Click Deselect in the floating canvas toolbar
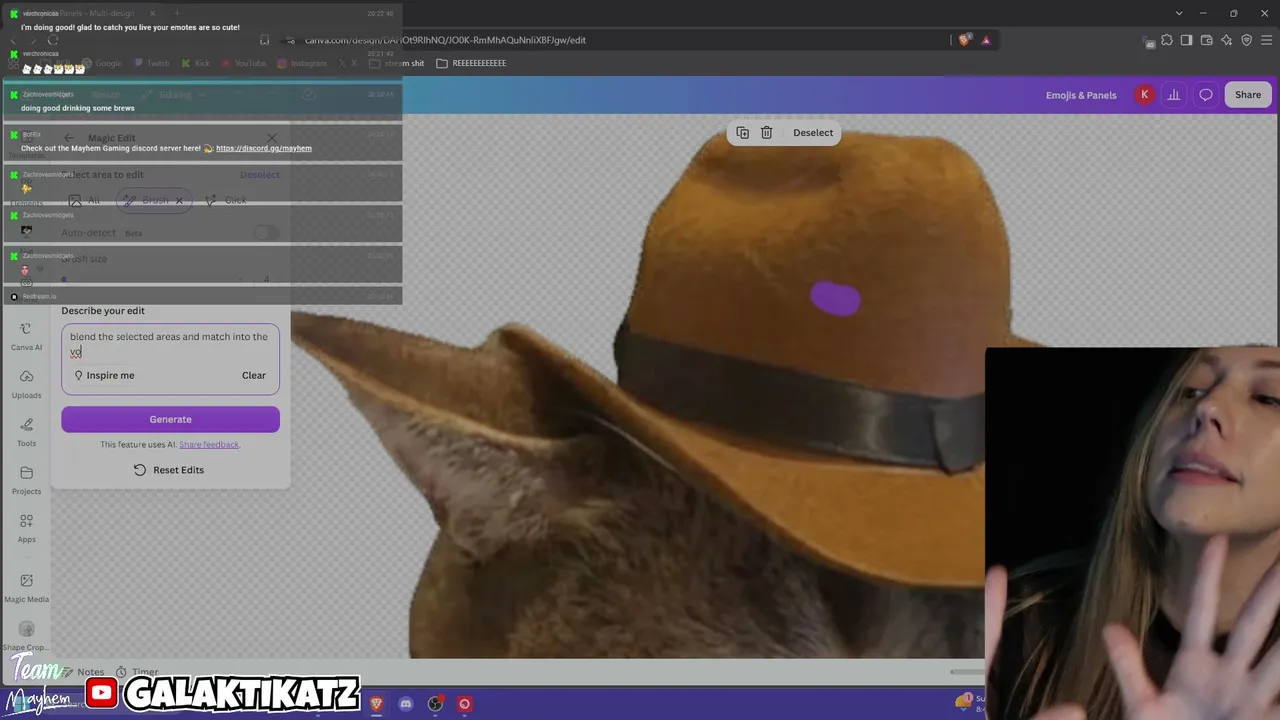This screenshot has height=720, width=1280. tap(813, 133)
